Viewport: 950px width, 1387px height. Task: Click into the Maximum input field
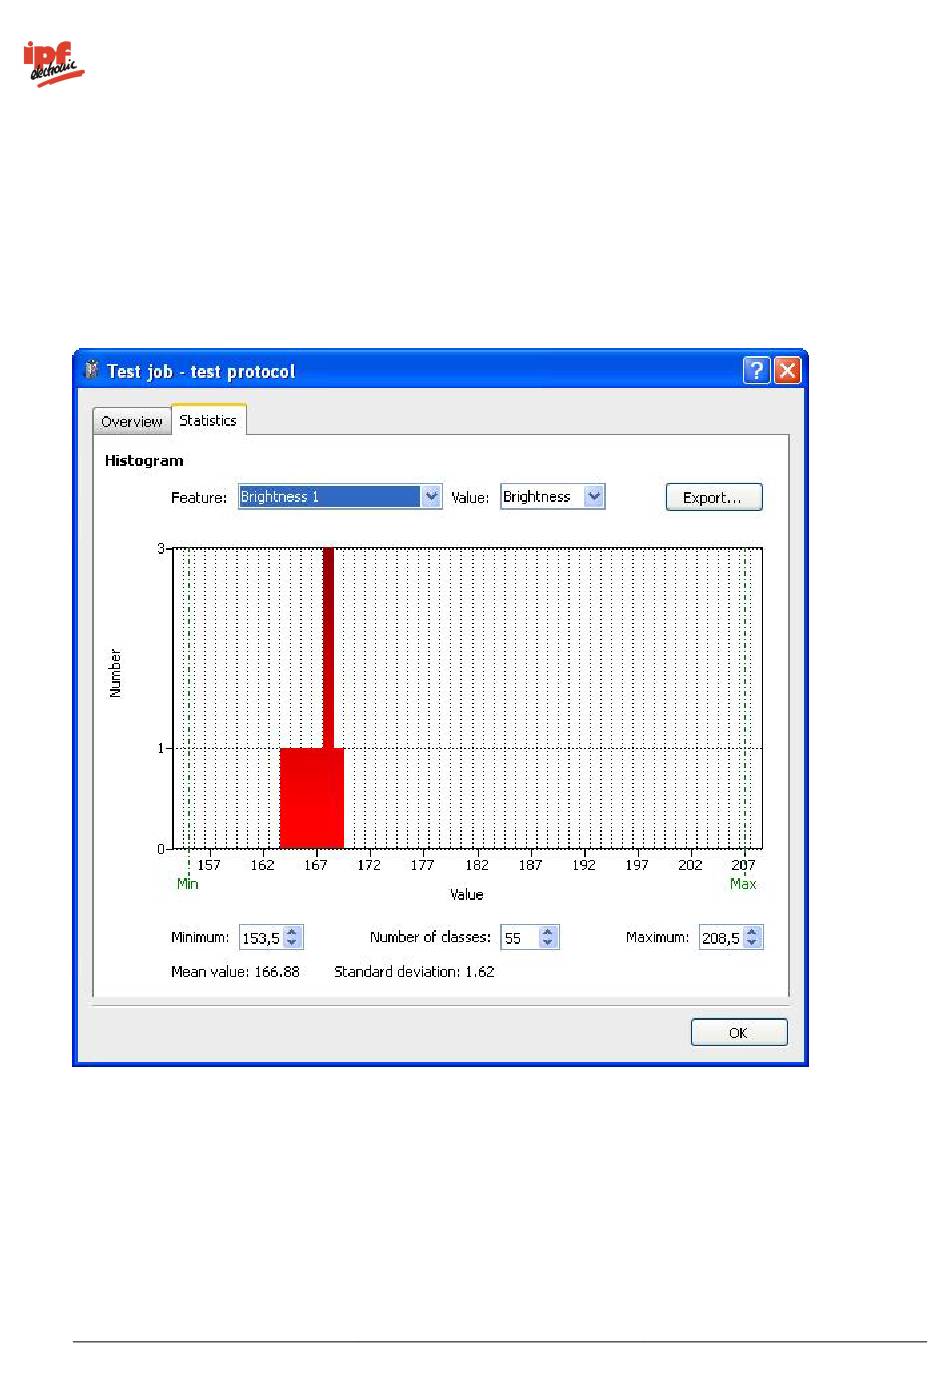[720, 938]
